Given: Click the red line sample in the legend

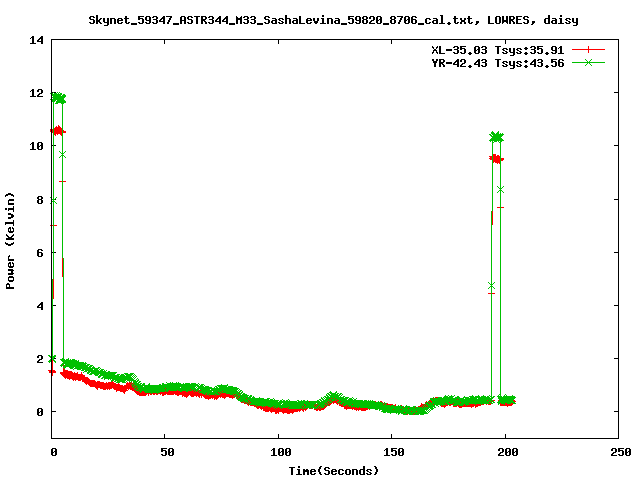Looking at the screenshot, I should [x=588, y=50].
